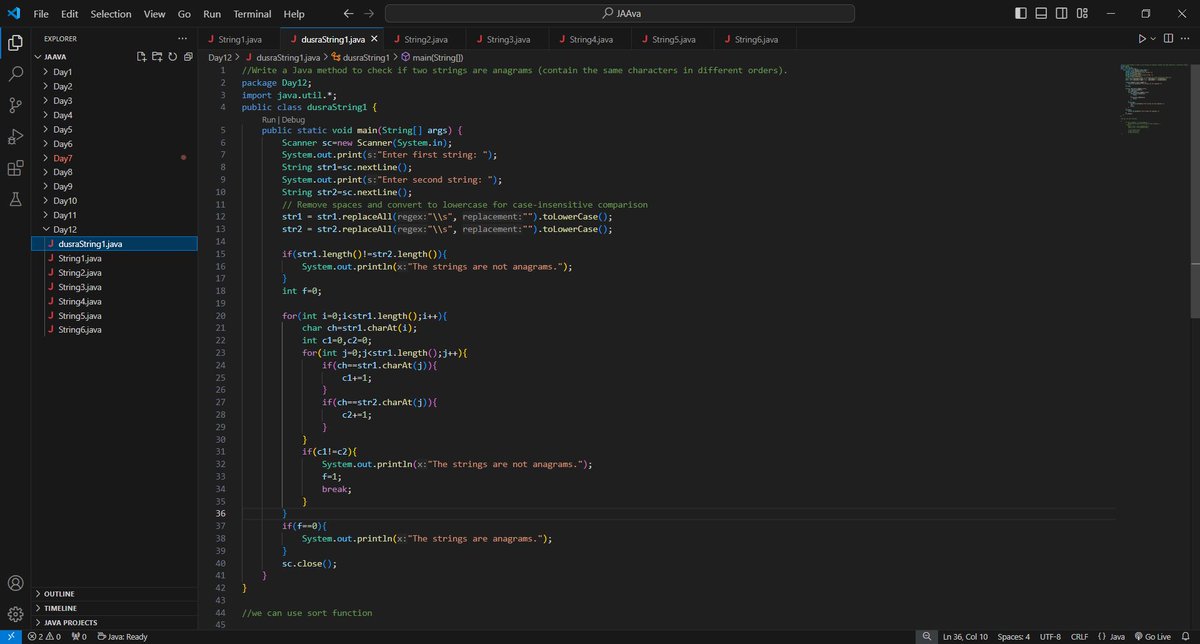Refresh the Explorer file tree

click(x=172, y=57)
